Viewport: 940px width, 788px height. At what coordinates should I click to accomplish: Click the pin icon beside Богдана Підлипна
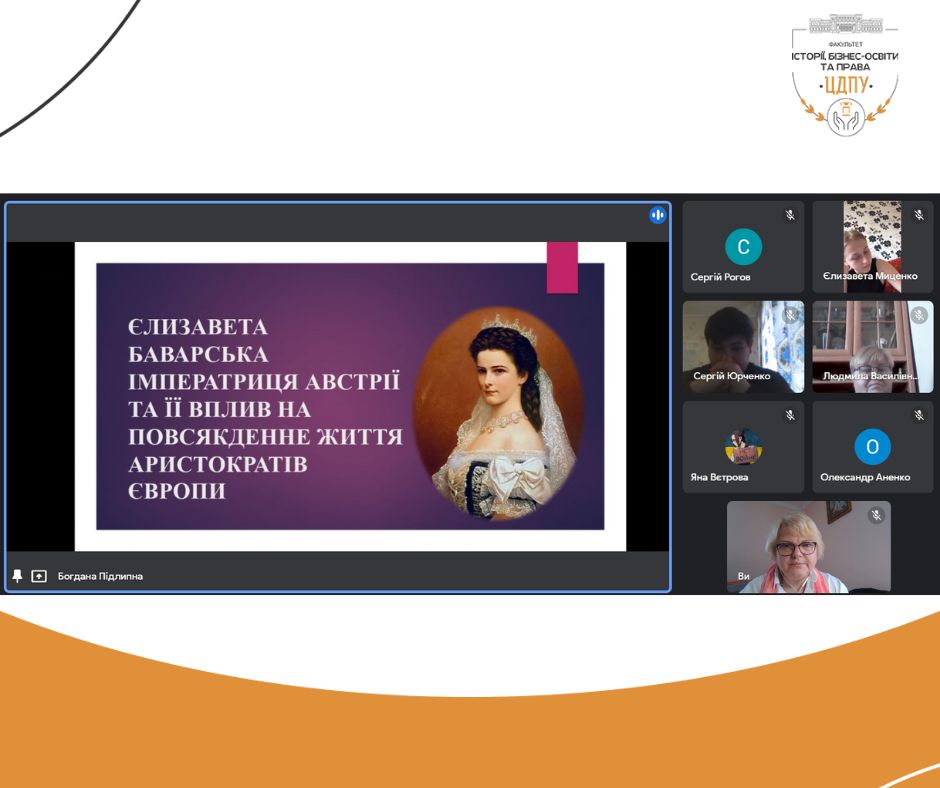[x=17, y=576]
